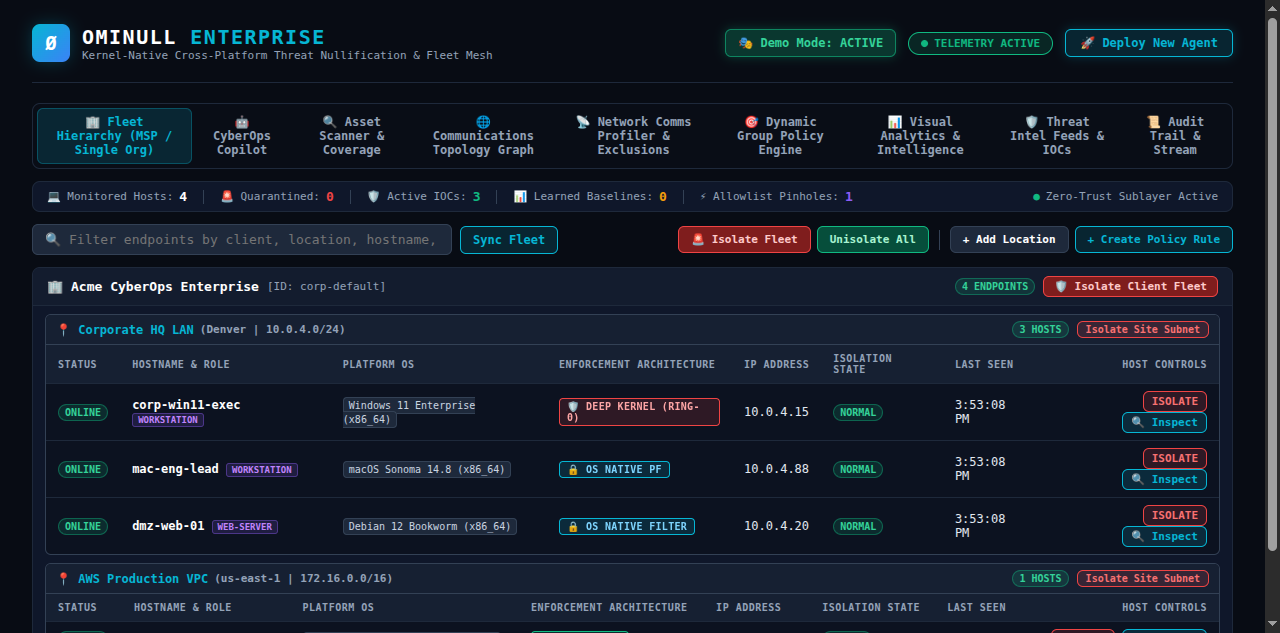Viewport: 1280px width, 633px height.
Task: Click the 3 HOSTS badge
Action: tap(1040, 329)
